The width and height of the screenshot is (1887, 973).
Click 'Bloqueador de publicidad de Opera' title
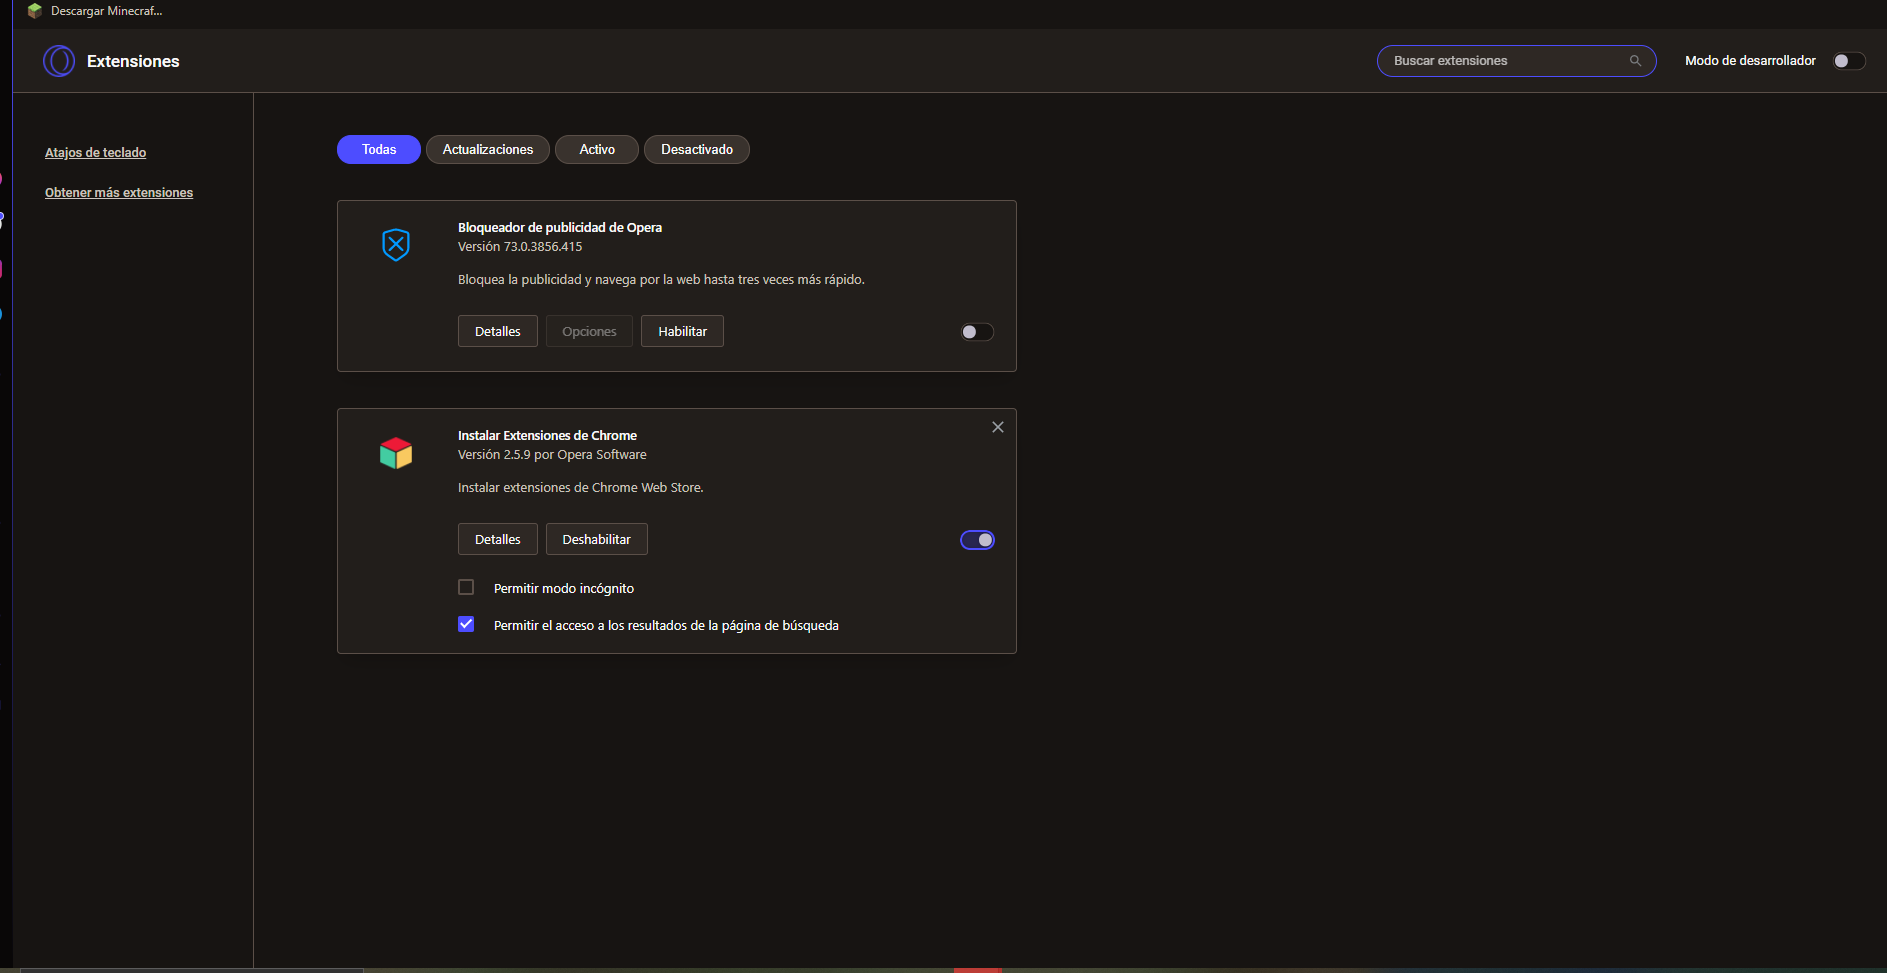click(560, 228)
